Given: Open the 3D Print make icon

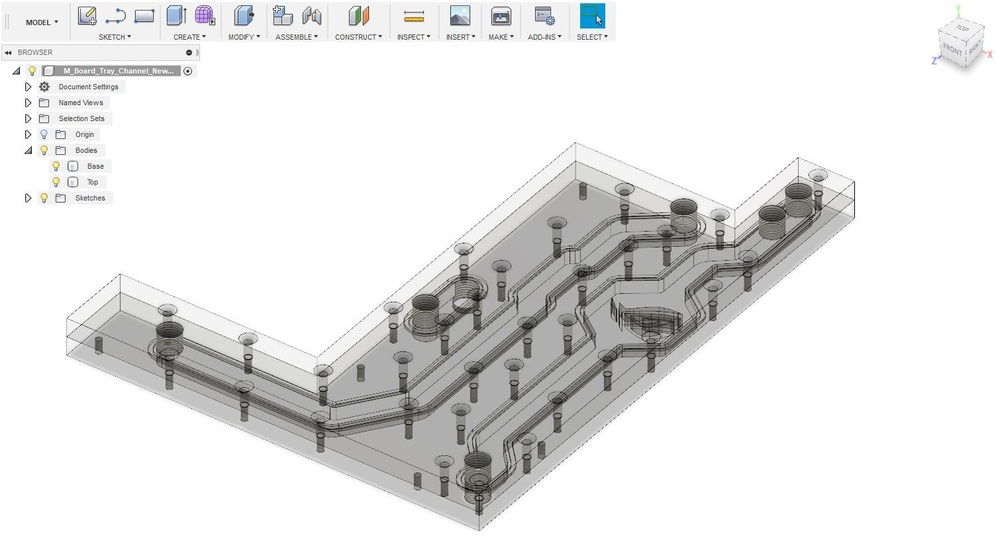Looking at the screenshot, I should pos(501,16).
